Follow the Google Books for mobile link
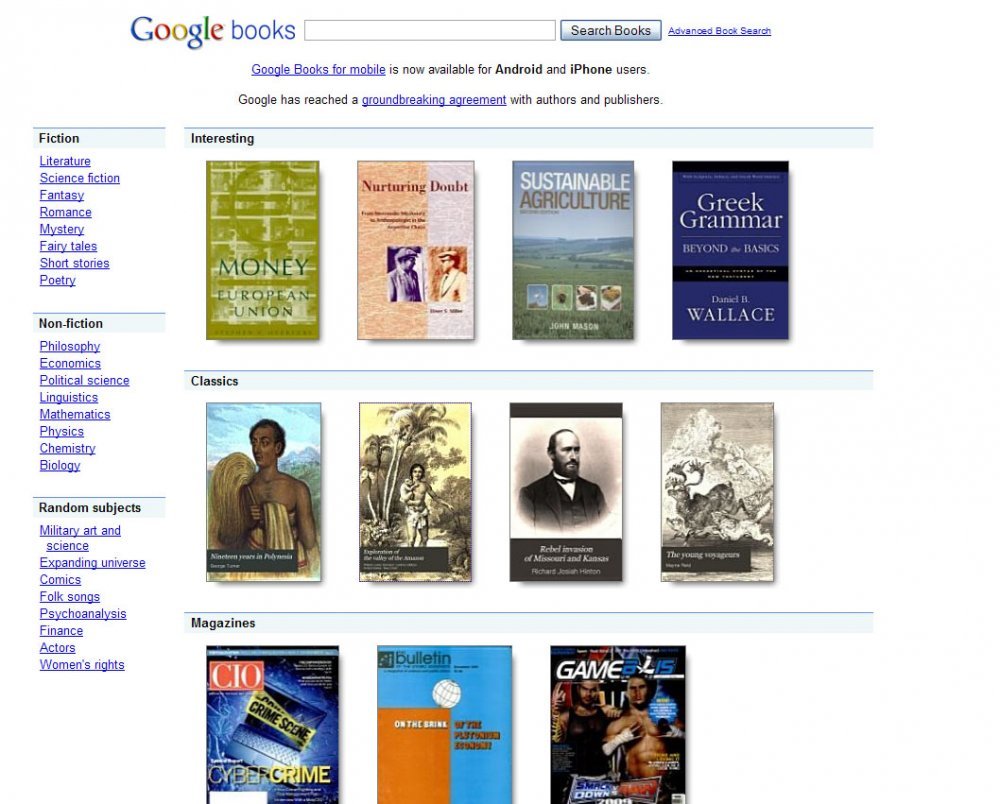This screenshot has width=1000, height=804. tap(318, 69)
